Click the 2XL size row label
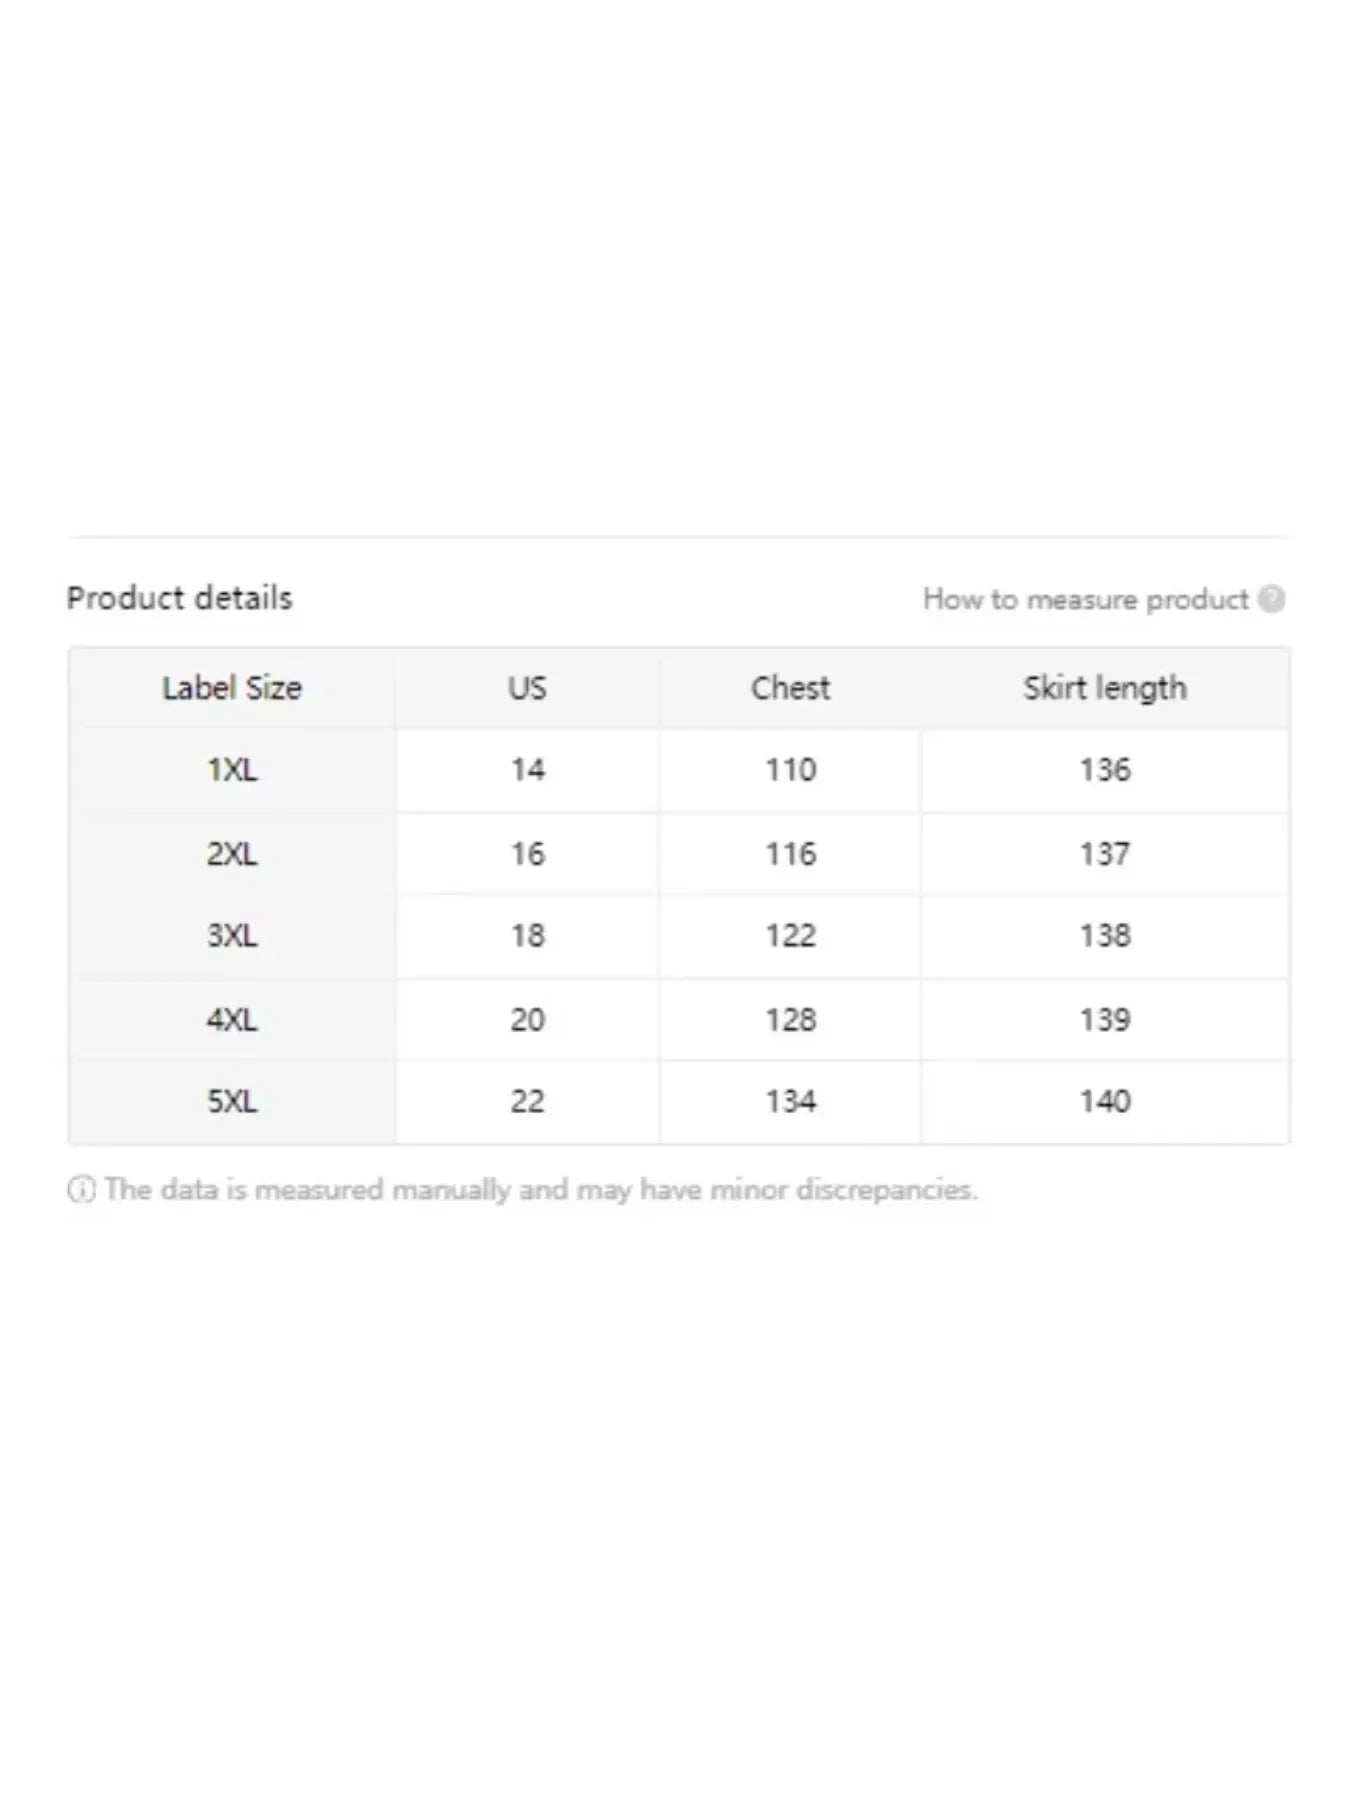Screen dimensions: 1350x1800 232,854
